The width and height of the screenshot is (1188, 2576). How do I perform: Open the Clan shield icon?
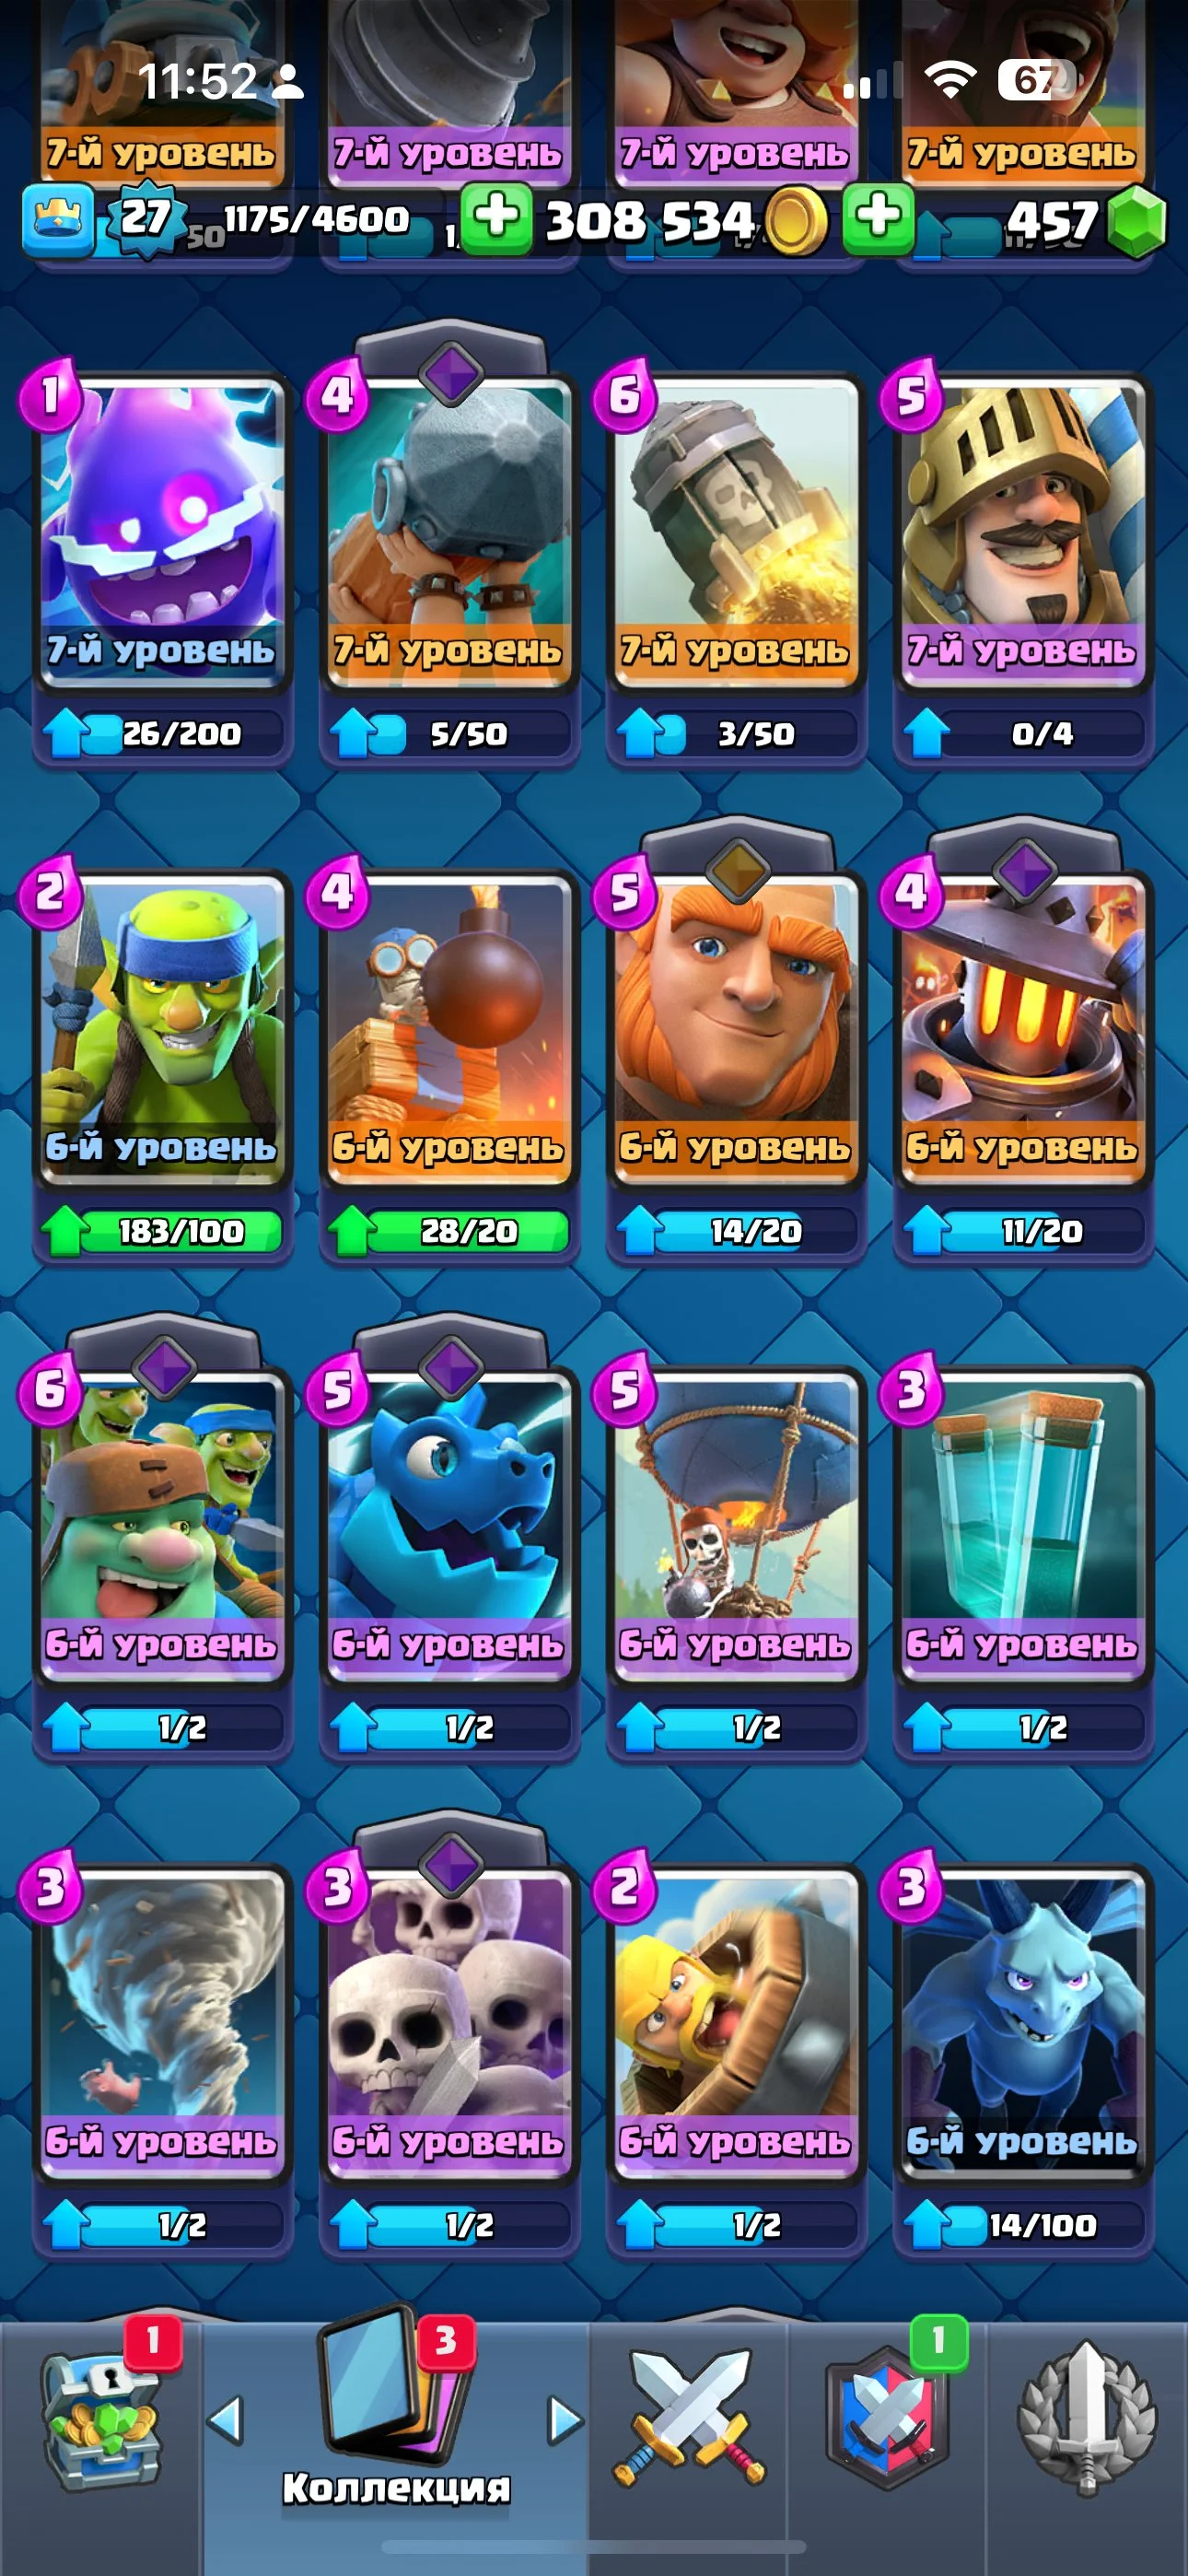pos(887,2421)
